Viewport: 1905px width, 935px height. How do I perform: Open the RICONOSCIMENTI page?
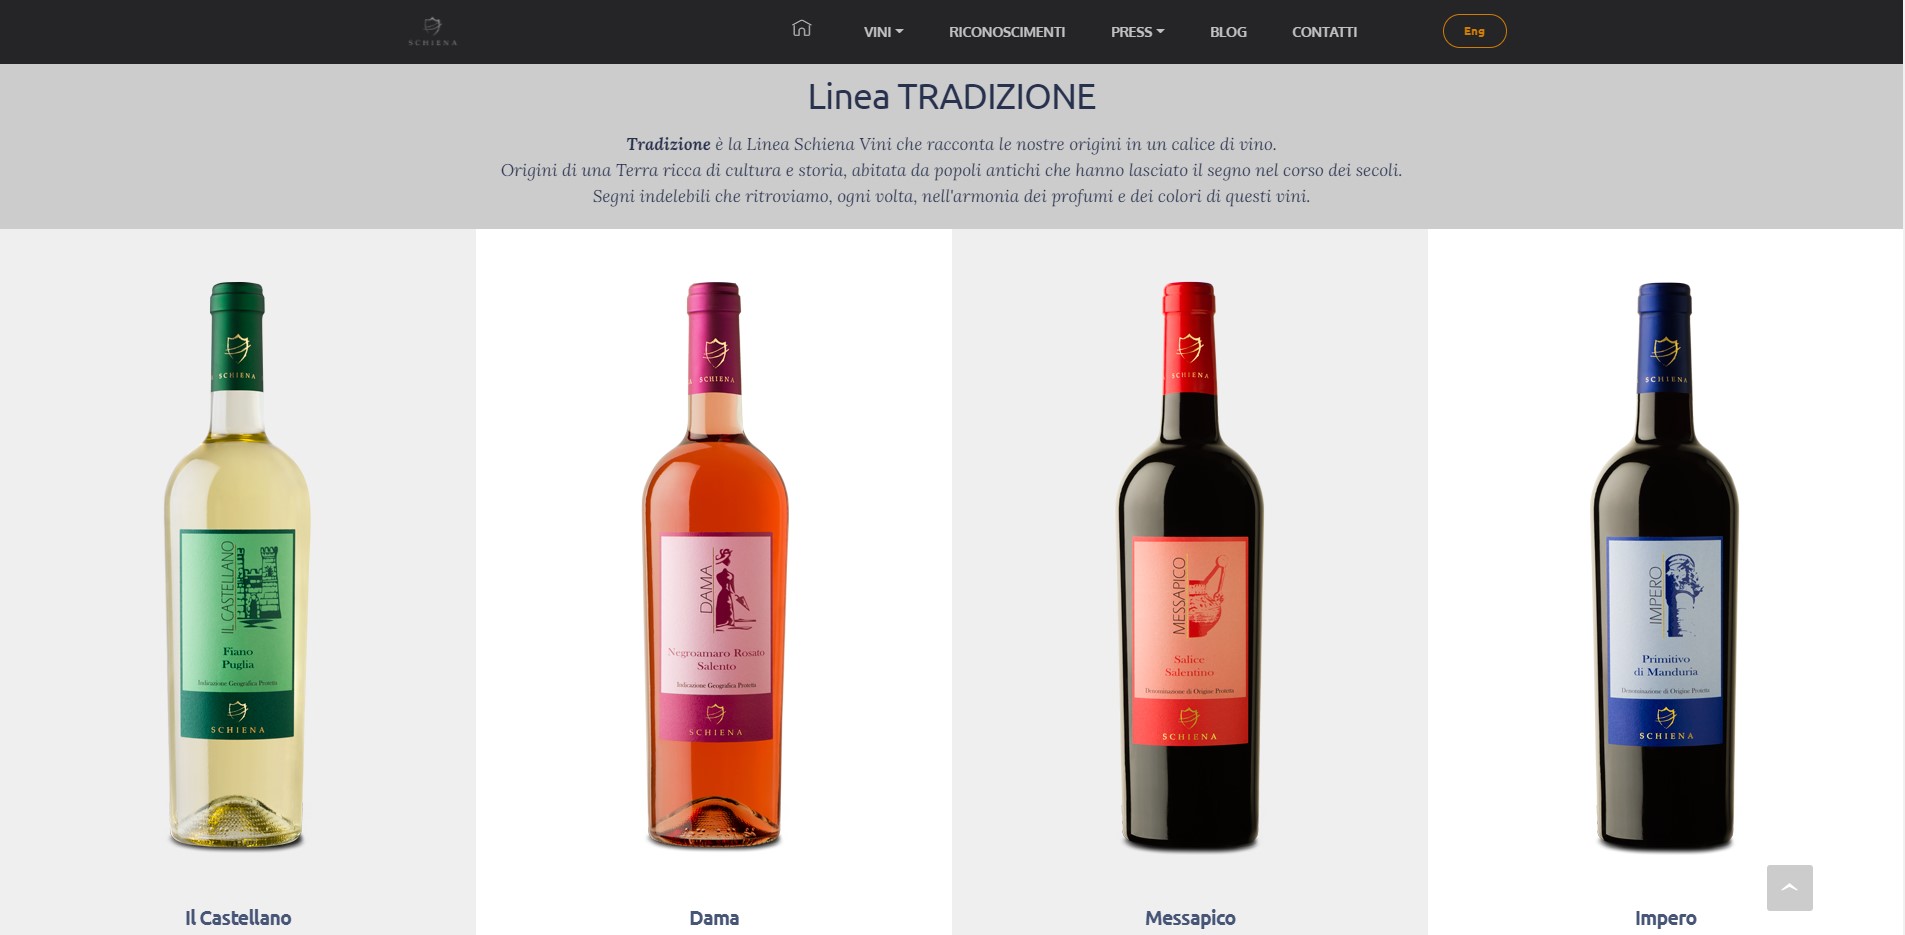tap(1007, 32)
